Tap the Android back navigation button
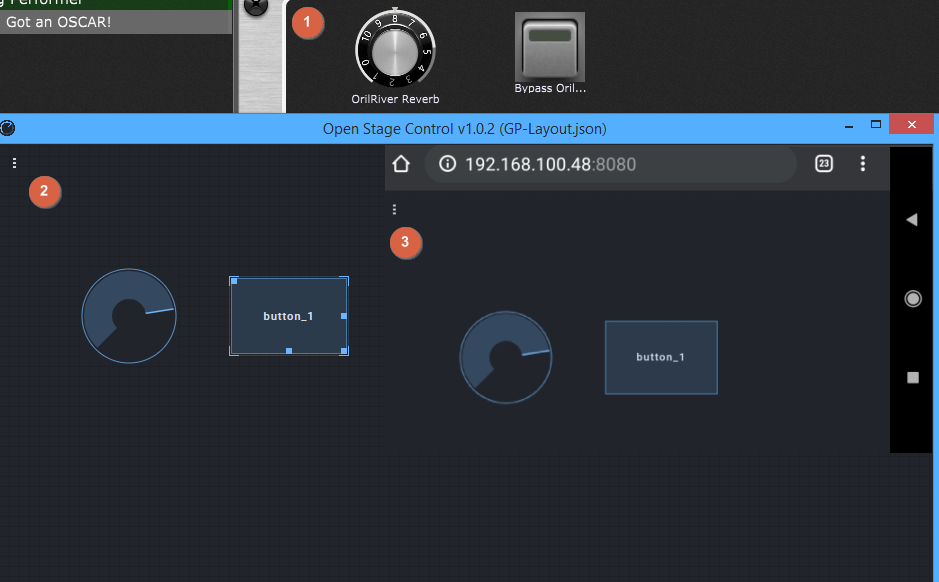Screen dimensions: 939x582 click(912, 220)
